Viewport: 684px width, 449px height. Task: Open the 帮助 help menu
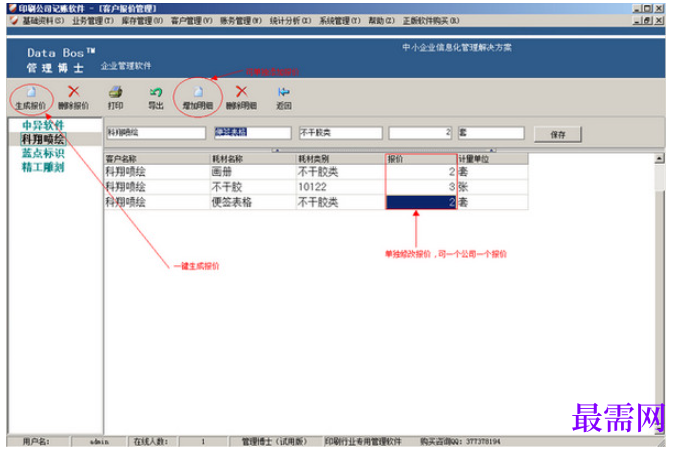tap(382, 21)
